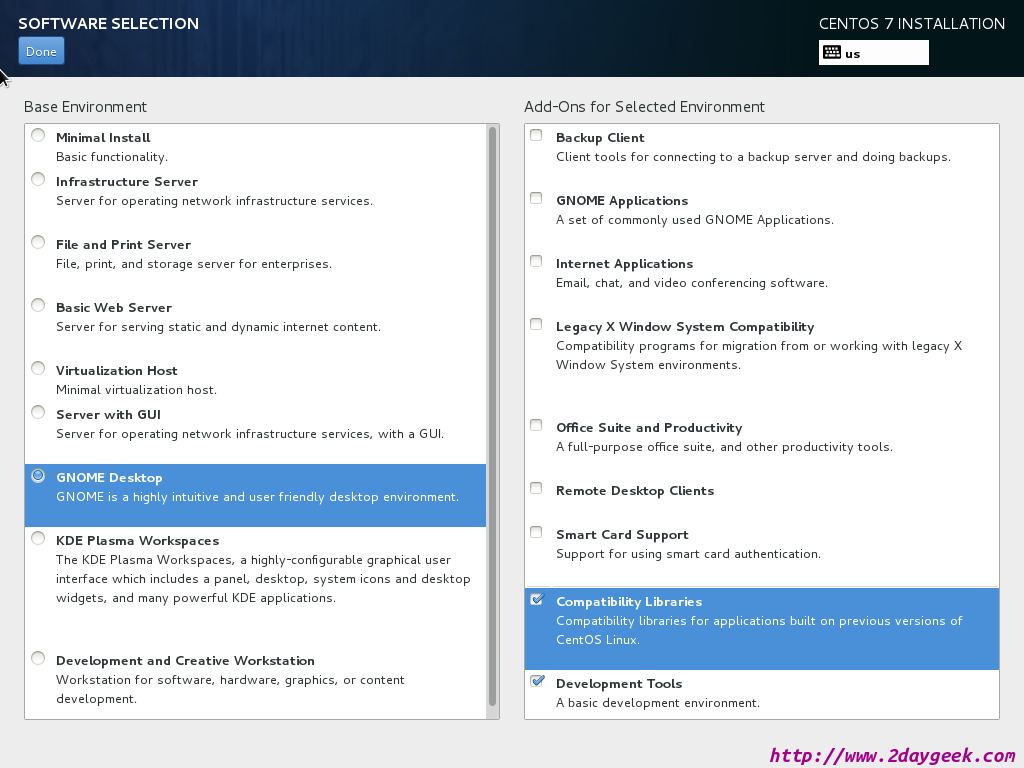Click the 'Backup Client' title text
The width and height of the screenshot is (1024, 768).
click(x=600, y=138)
